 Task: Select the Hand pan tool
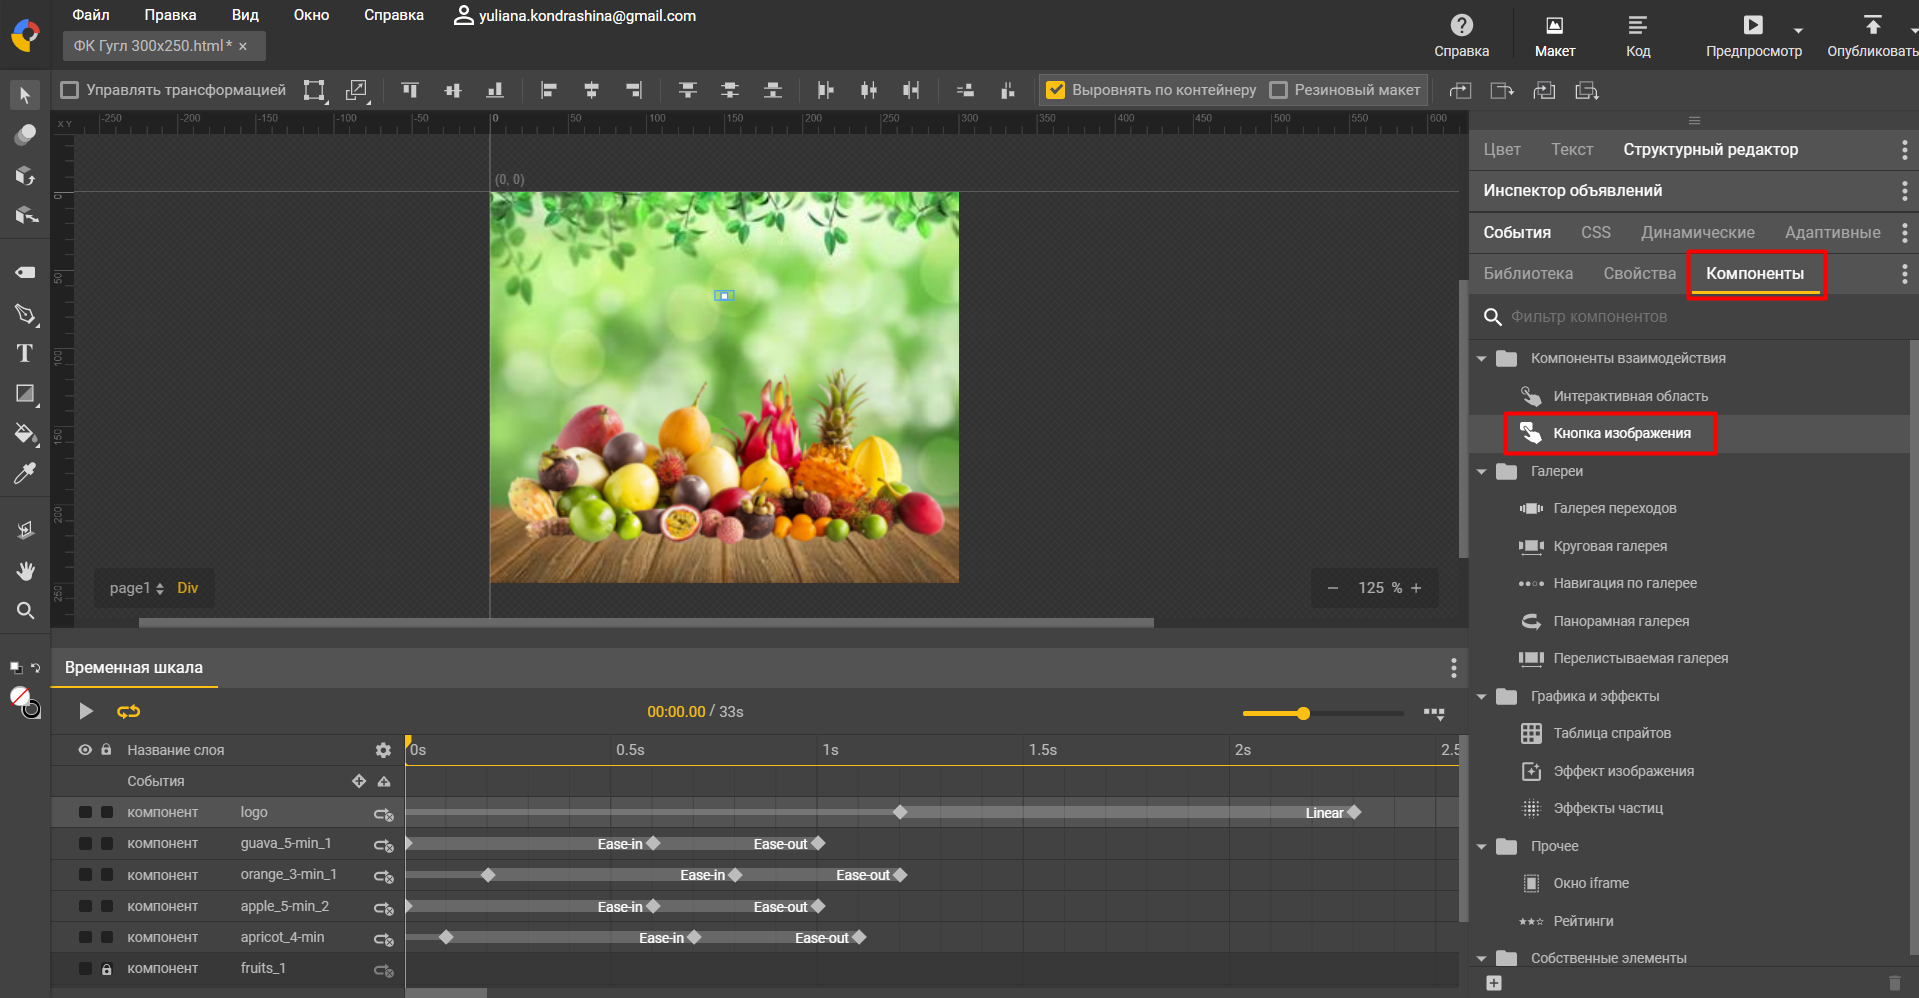[25, 571]
